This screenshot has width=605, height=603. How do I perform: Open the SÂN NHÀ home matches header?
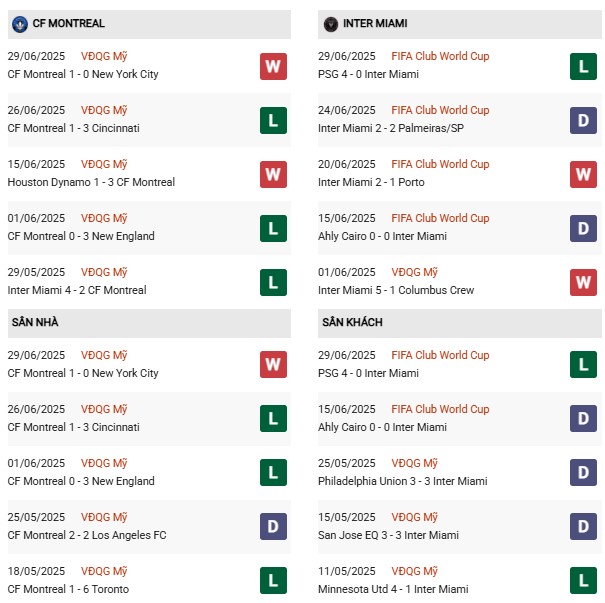click(34, 322)
